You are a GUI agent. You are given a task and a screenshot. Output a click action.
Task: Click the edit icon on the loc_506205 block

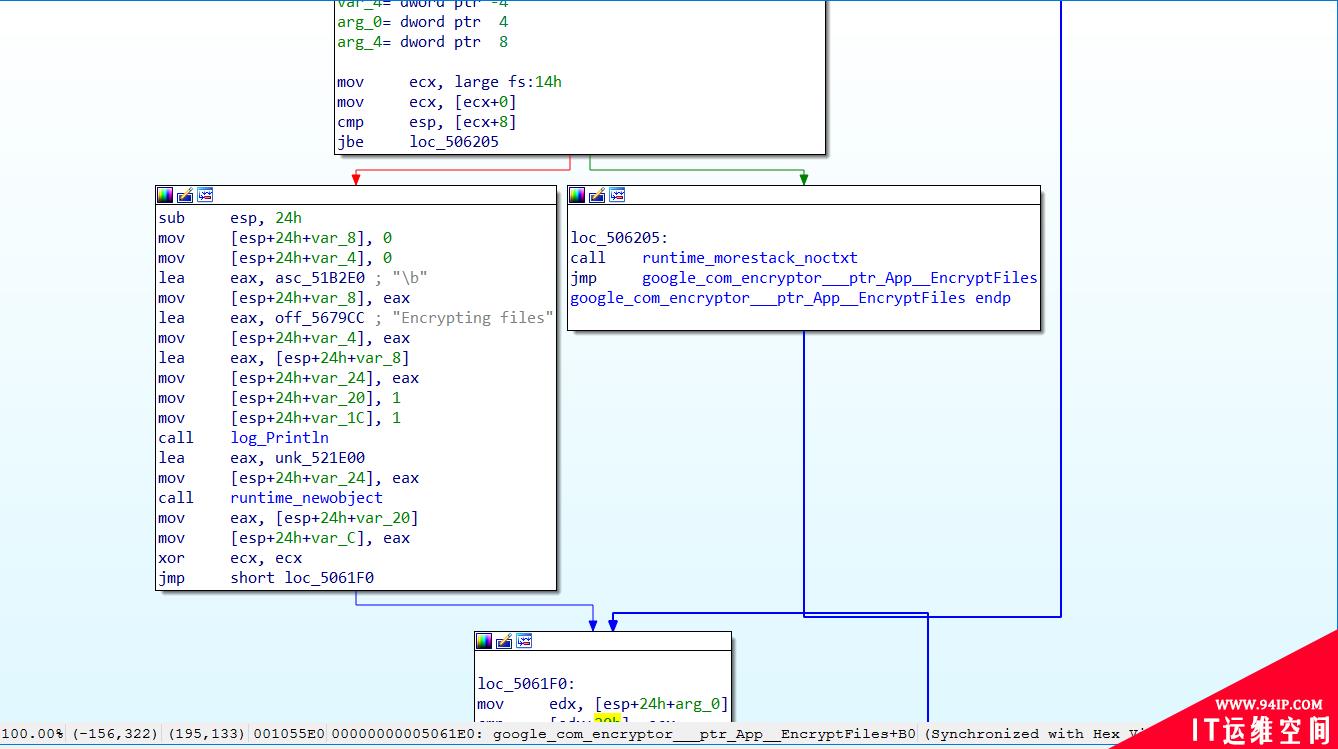pyautogui.click(x=597, y=195)
